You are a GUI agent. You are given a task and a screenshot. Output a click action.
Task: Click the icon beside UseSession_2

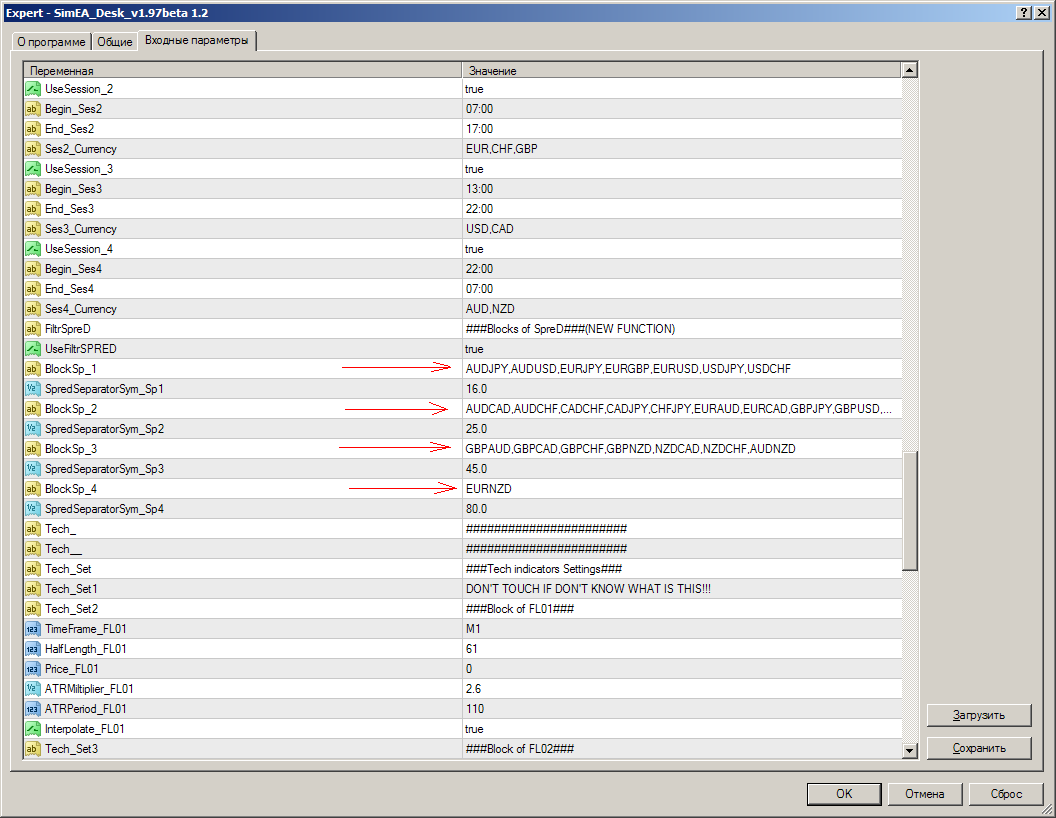(32, 89)
